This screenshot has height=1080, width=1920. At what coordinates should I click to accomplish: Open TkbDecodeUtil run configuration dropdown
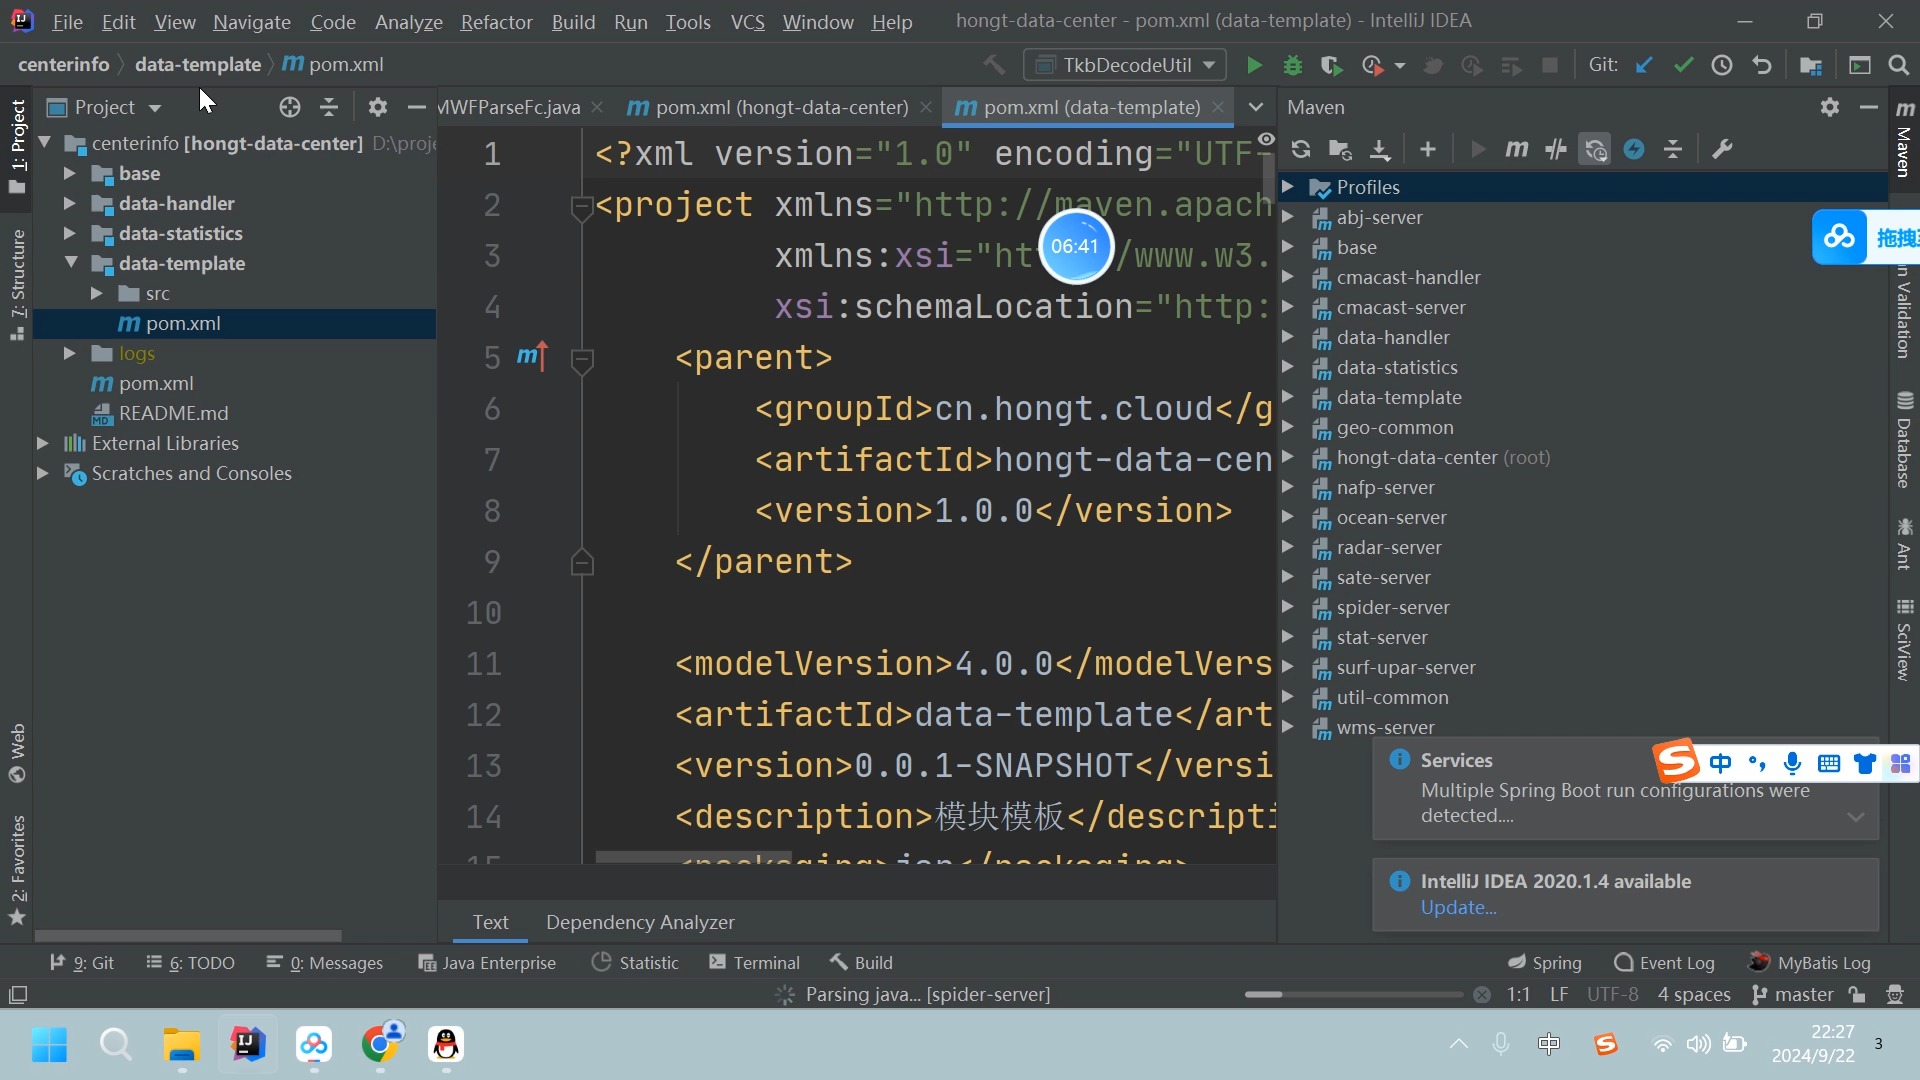(1125, 66)
